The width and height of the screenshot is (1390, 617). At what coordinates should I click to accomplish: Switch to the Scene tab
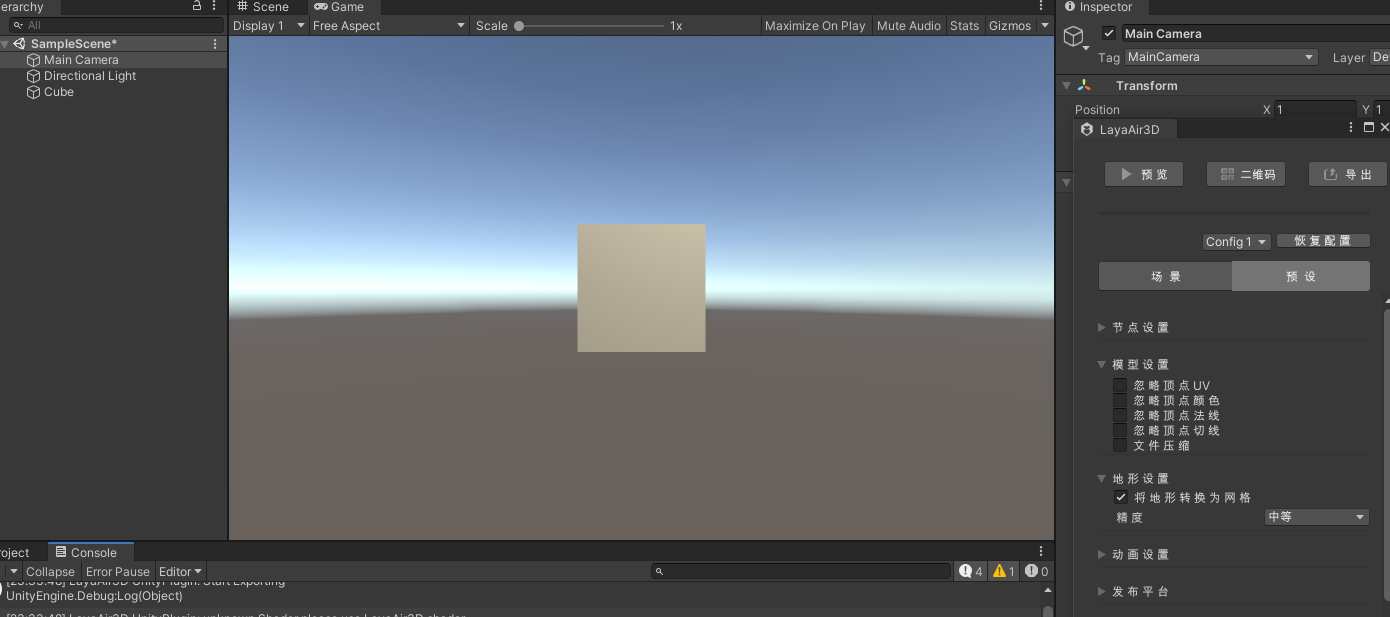[263, 7]
